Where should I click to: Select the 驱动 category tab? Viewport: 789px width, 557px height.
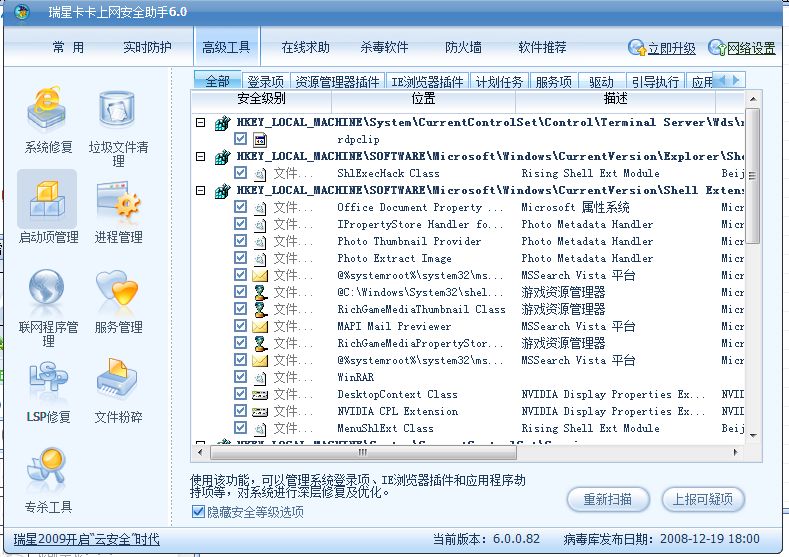pos(601,82)
